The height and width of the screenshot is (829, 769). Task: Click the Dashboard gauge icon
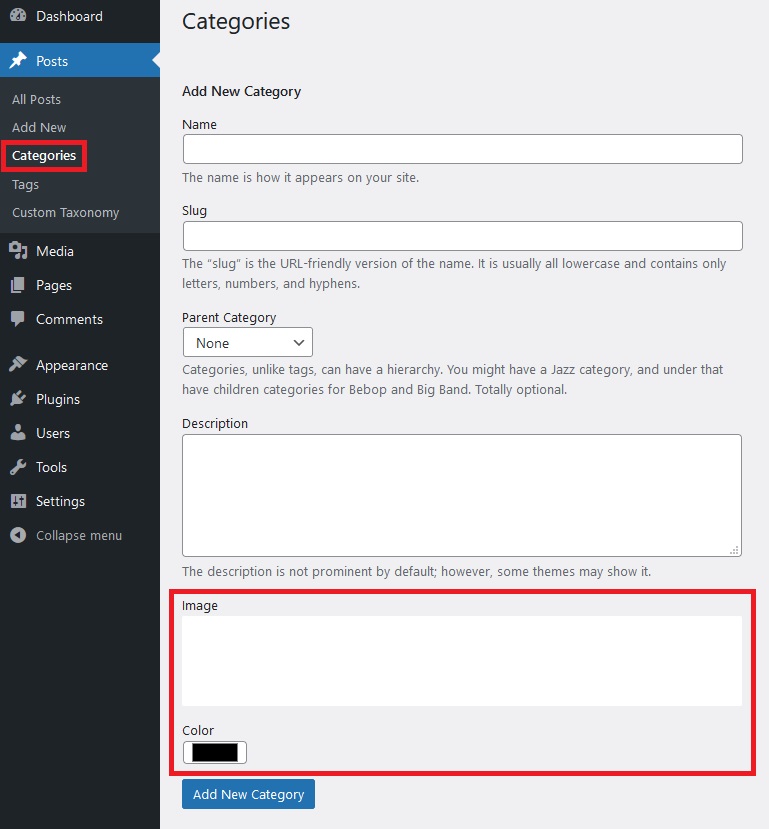pos(18,16)
